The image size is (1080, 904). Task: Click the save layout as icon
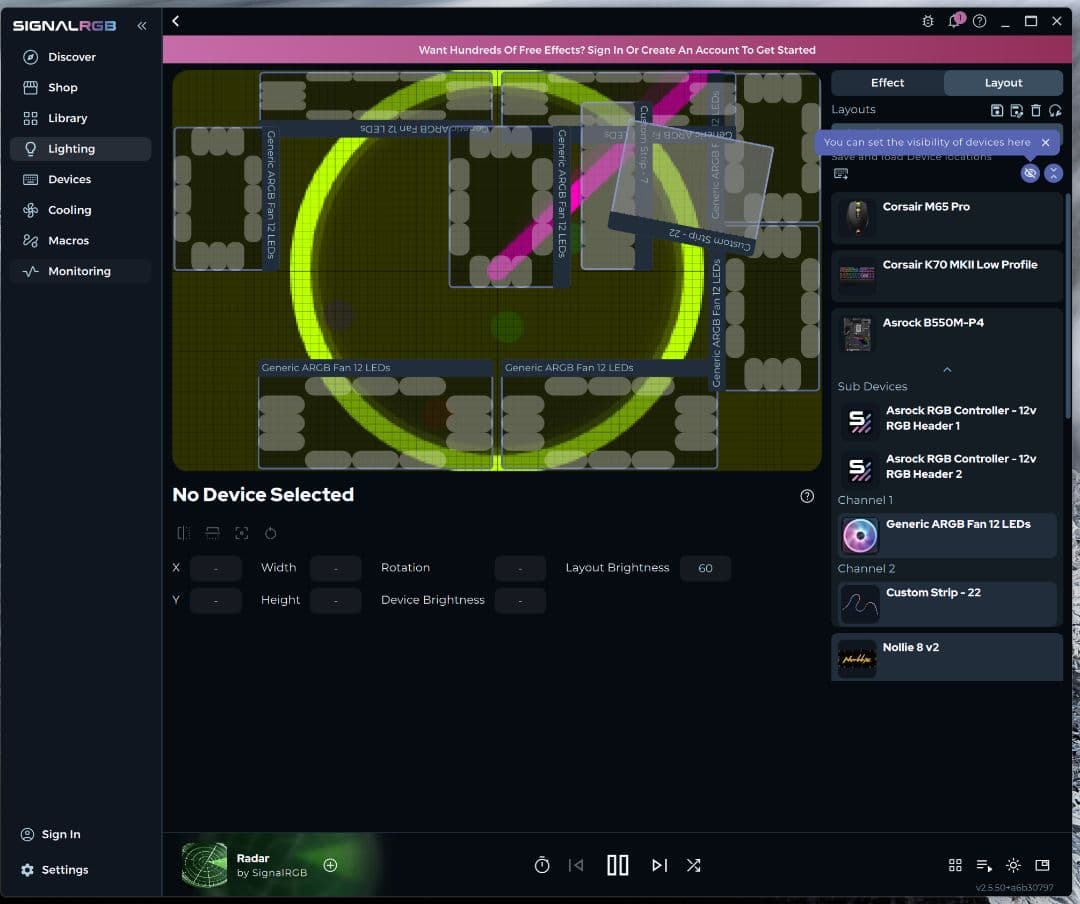[1016, 110]
